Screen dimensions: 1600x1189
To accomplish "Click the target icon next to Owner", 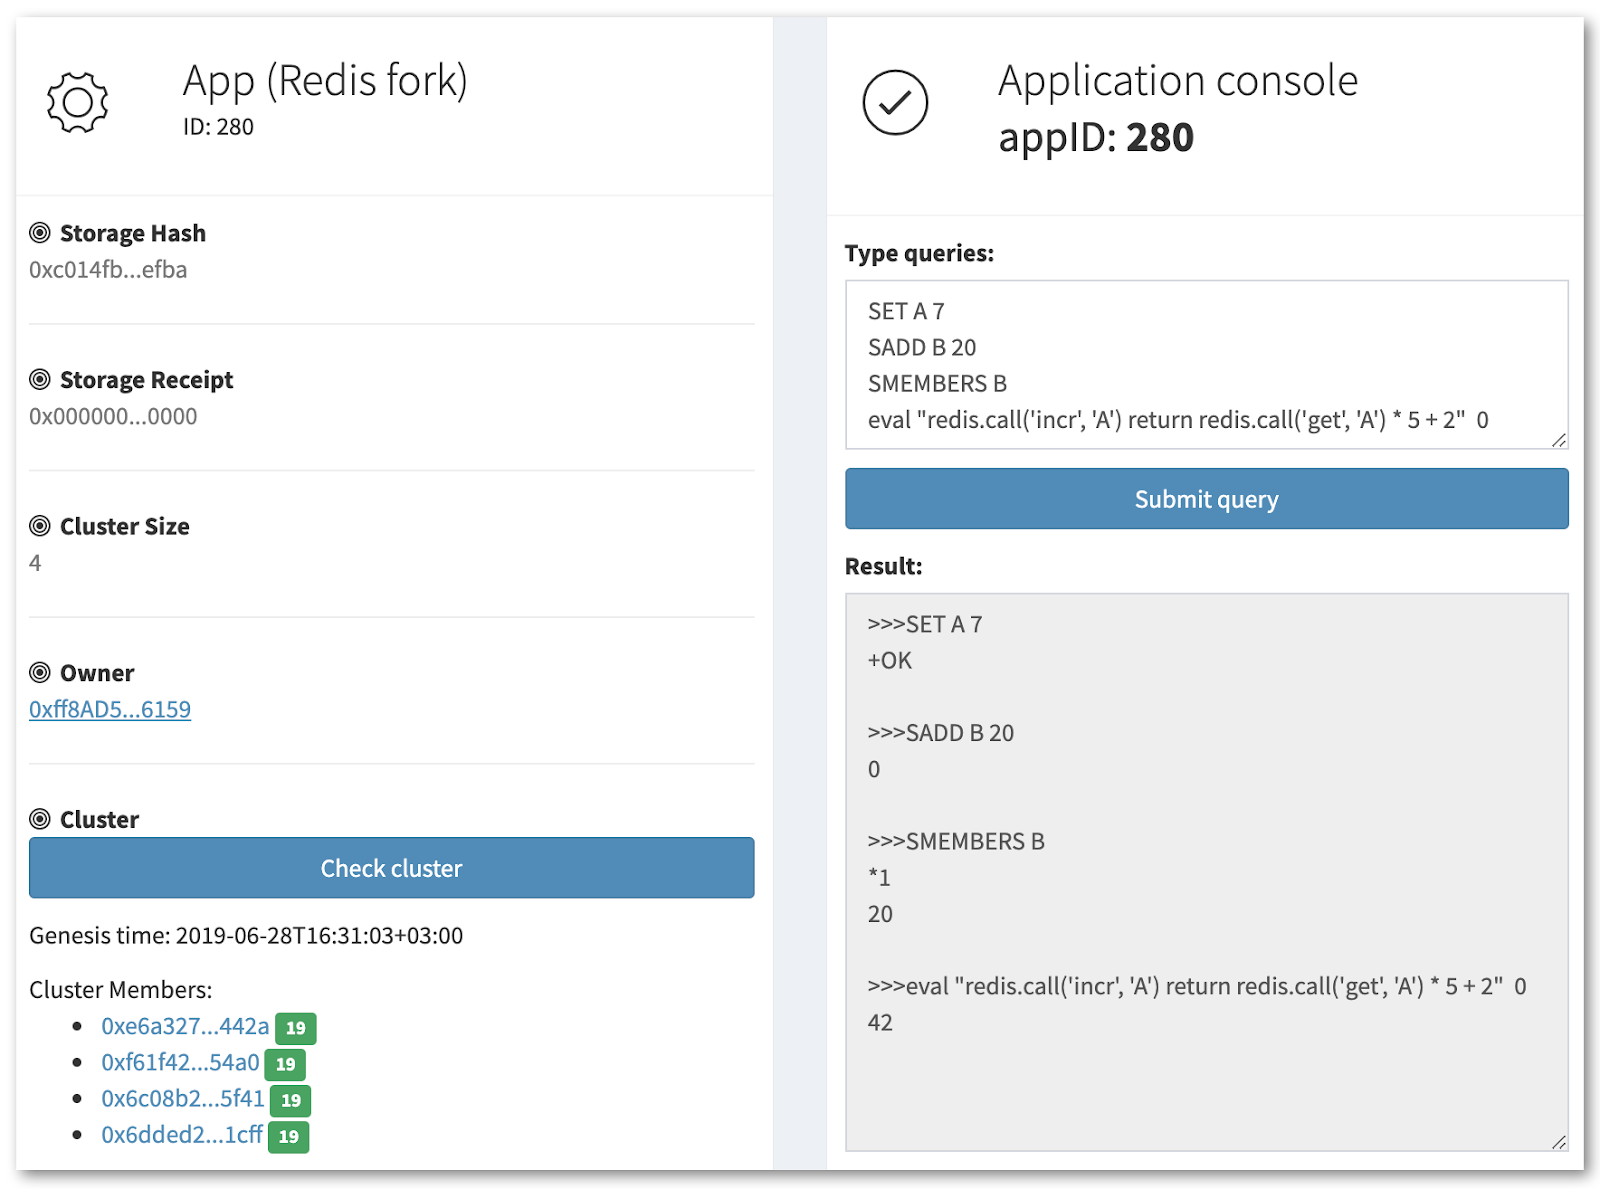I will (40, 672).
